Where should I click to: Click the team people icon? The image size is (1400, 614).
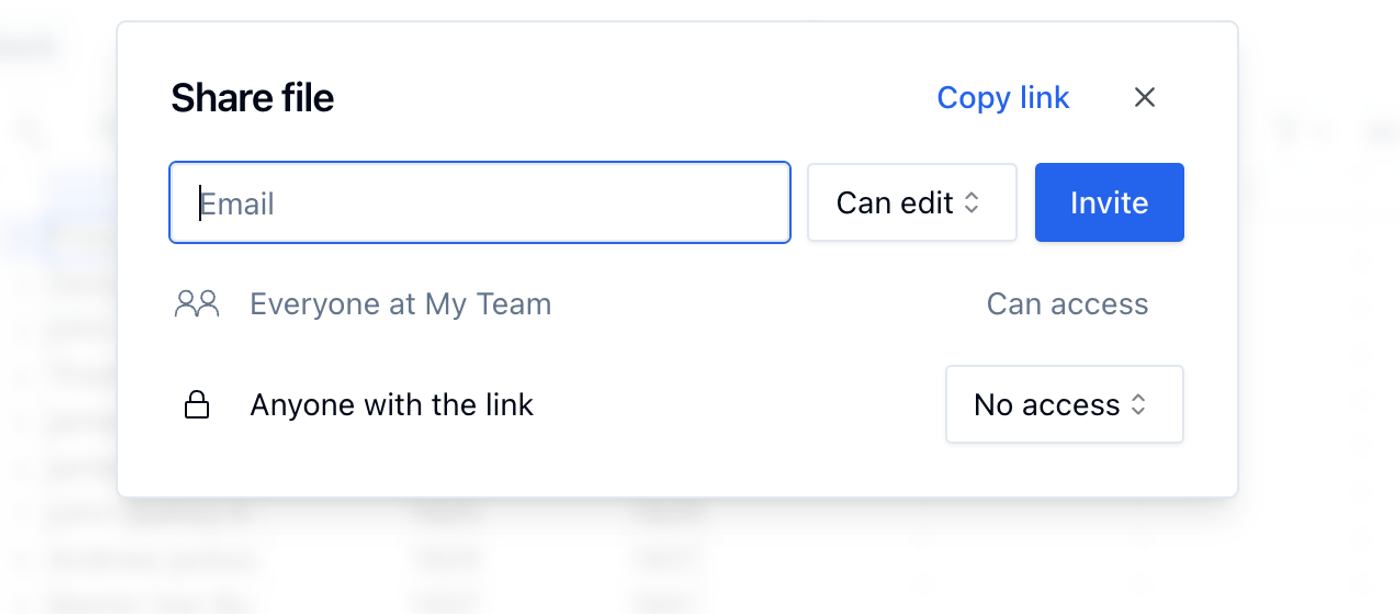pos(196,304)
